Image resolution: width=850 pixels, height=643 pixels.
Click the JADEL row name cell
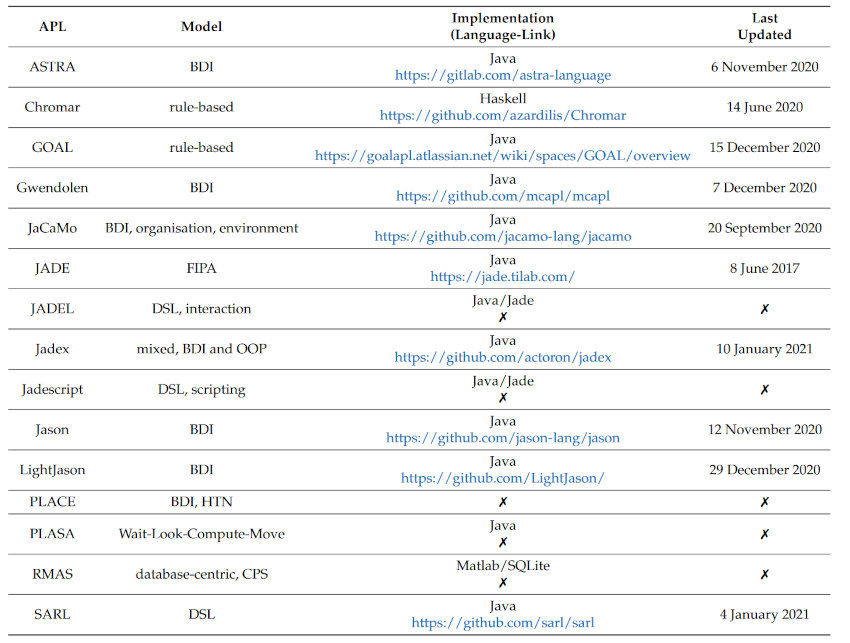click(52, 309)
